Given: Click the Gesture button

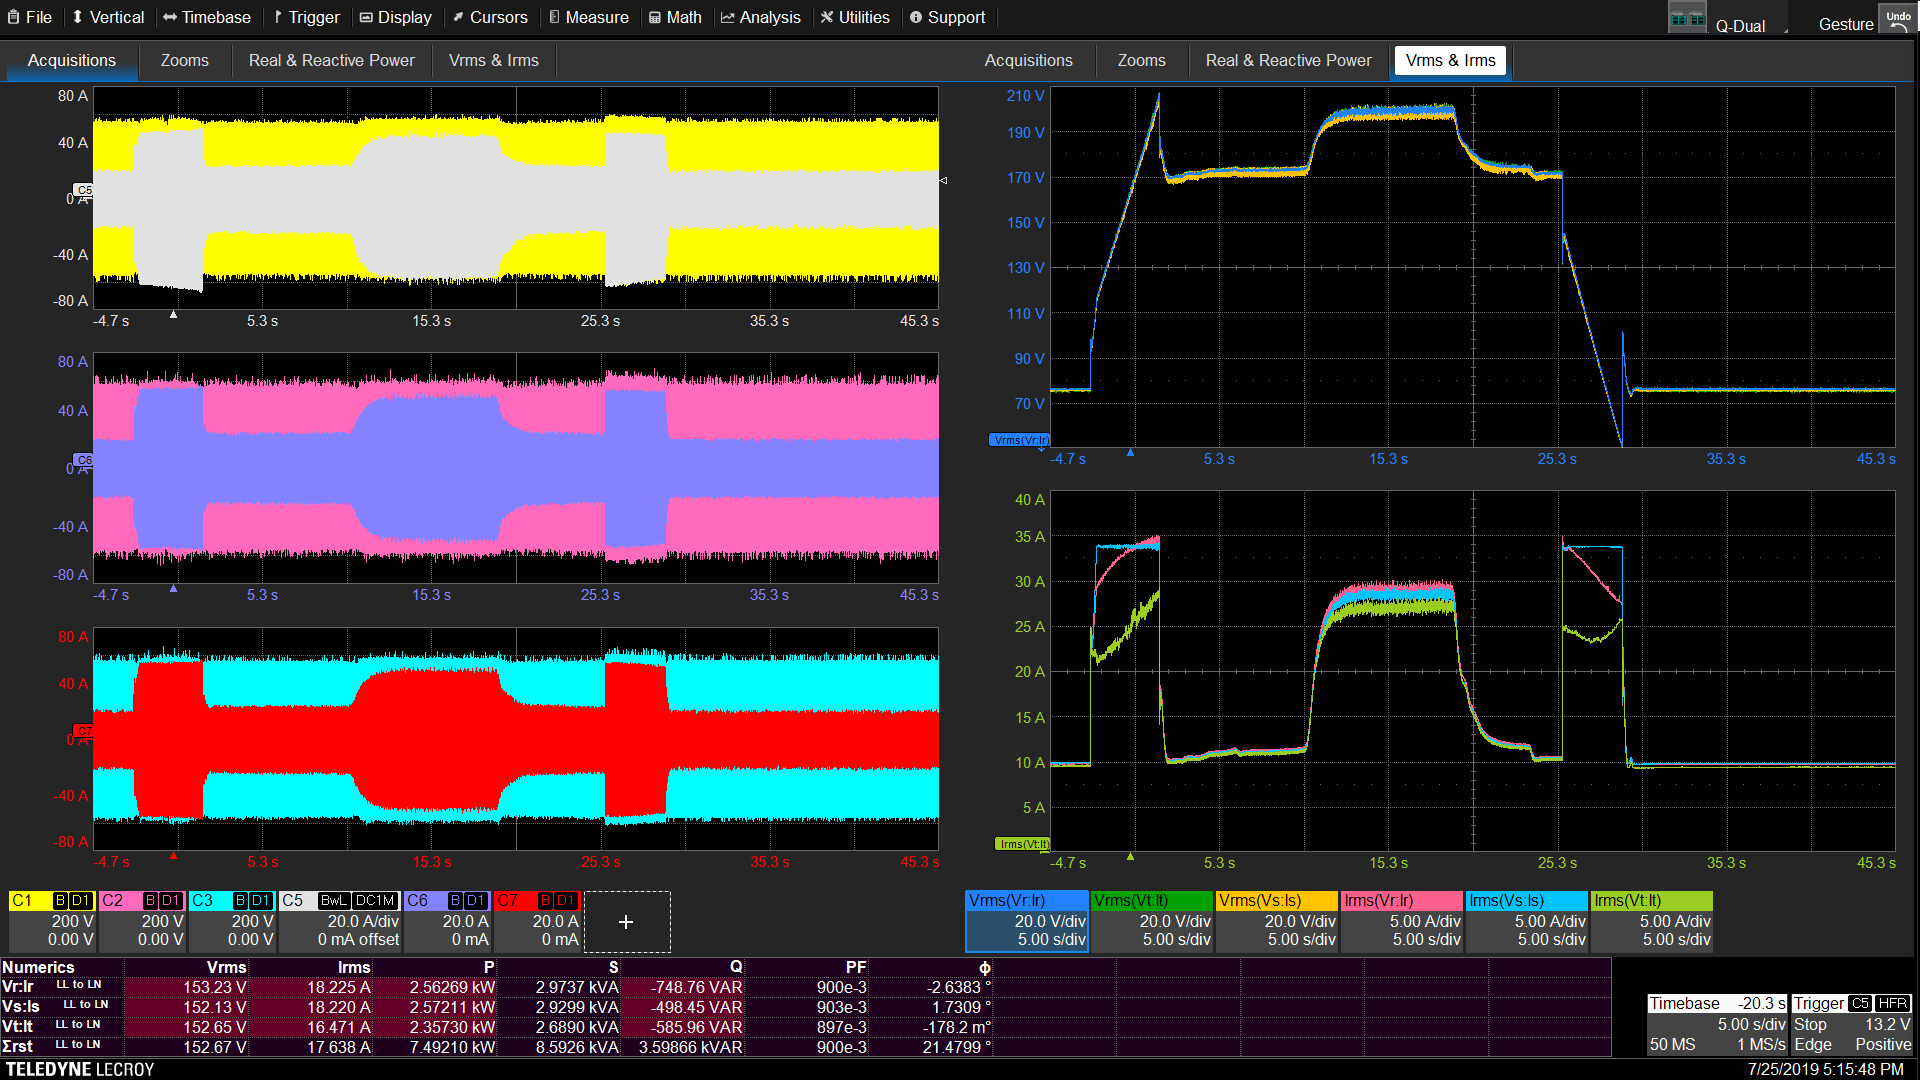Looking at the screenshot, I should (x=1845, y=24).
